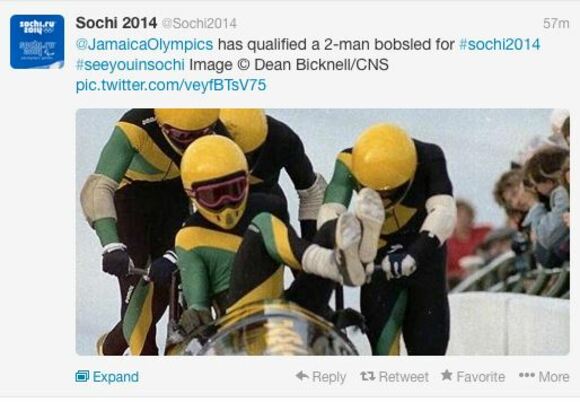Open the #sochi2014 hashtag
580x402 pixels.
499,44
